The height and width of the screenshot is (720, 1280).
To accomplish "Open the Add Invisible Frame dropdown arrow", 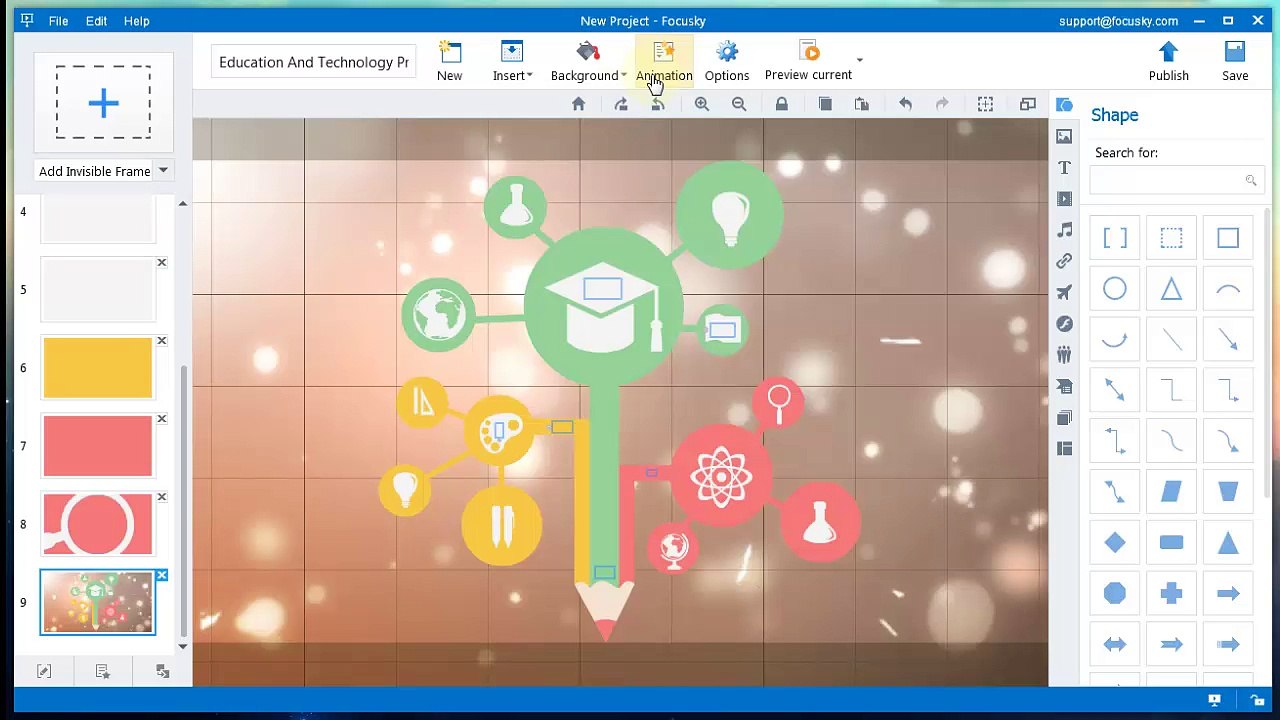I will pos(163,171).
